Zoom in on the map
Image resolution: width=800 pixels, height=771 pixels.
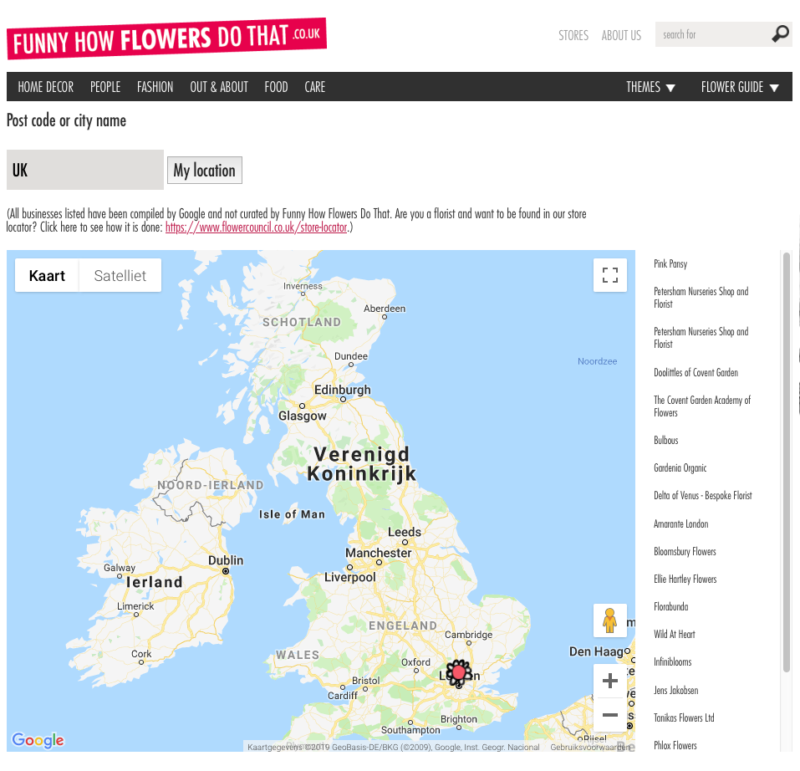click(609, 681)
